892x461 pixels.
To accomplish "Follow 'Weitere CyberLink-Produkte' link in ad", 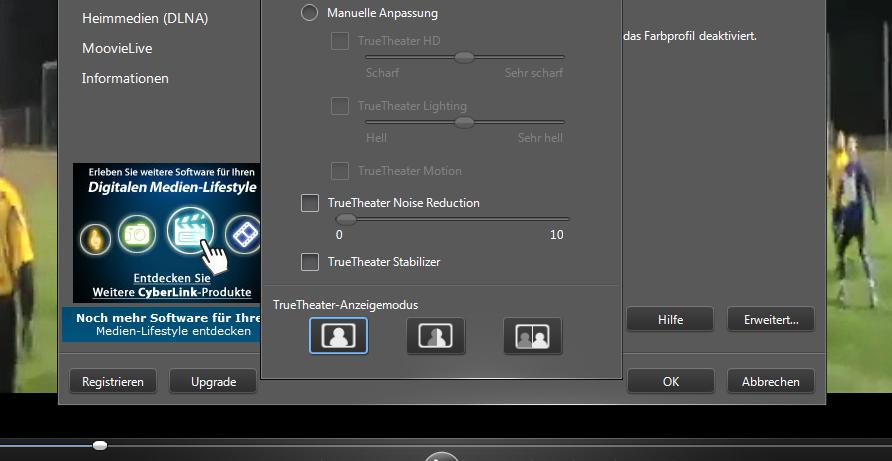I will pyautogui.click(x=172, y=293).
